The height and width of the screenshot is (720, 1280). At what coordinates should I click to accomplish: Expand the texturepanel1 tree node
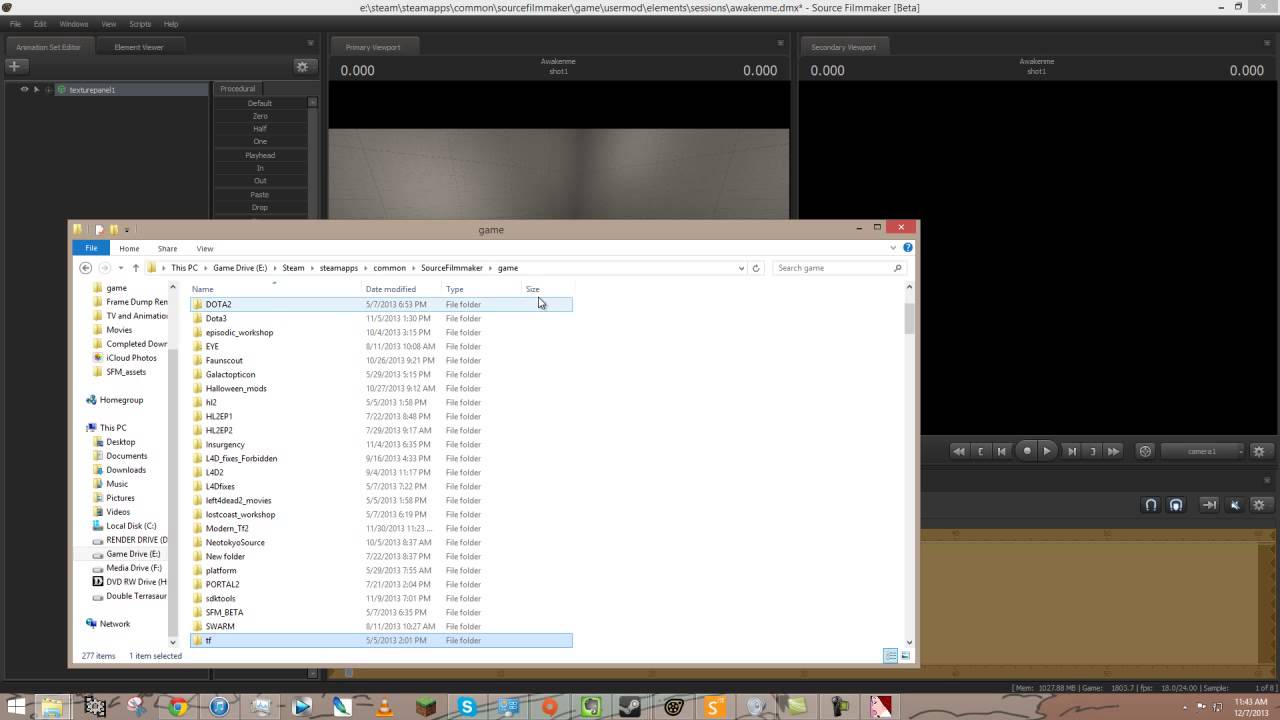click(x=48, y=90)
